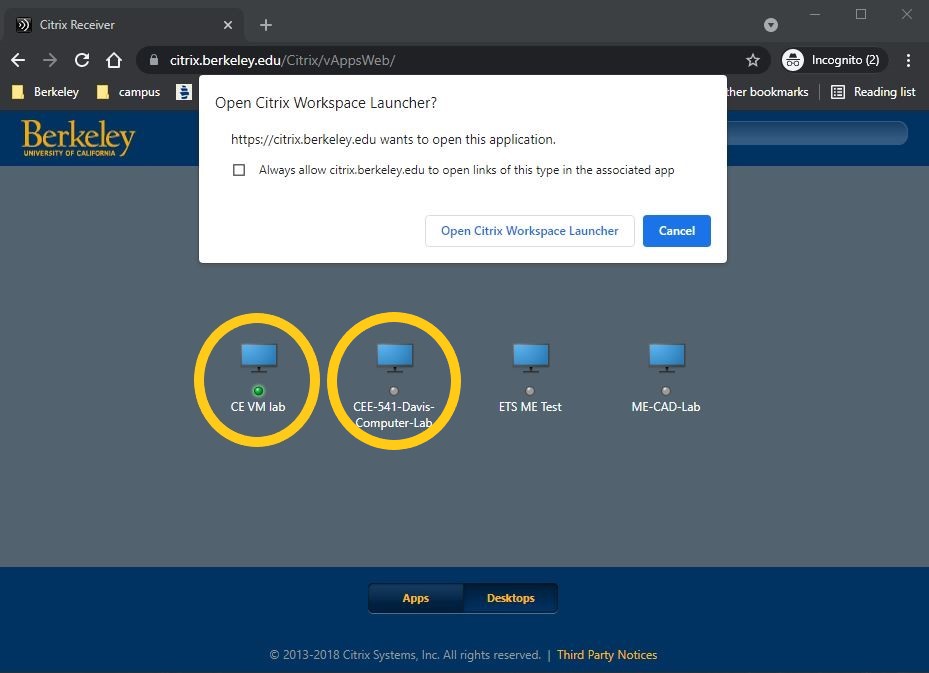The width and height of the screenshot is (929, 673).
Task: Maximize the browser window
Action: 861,14
